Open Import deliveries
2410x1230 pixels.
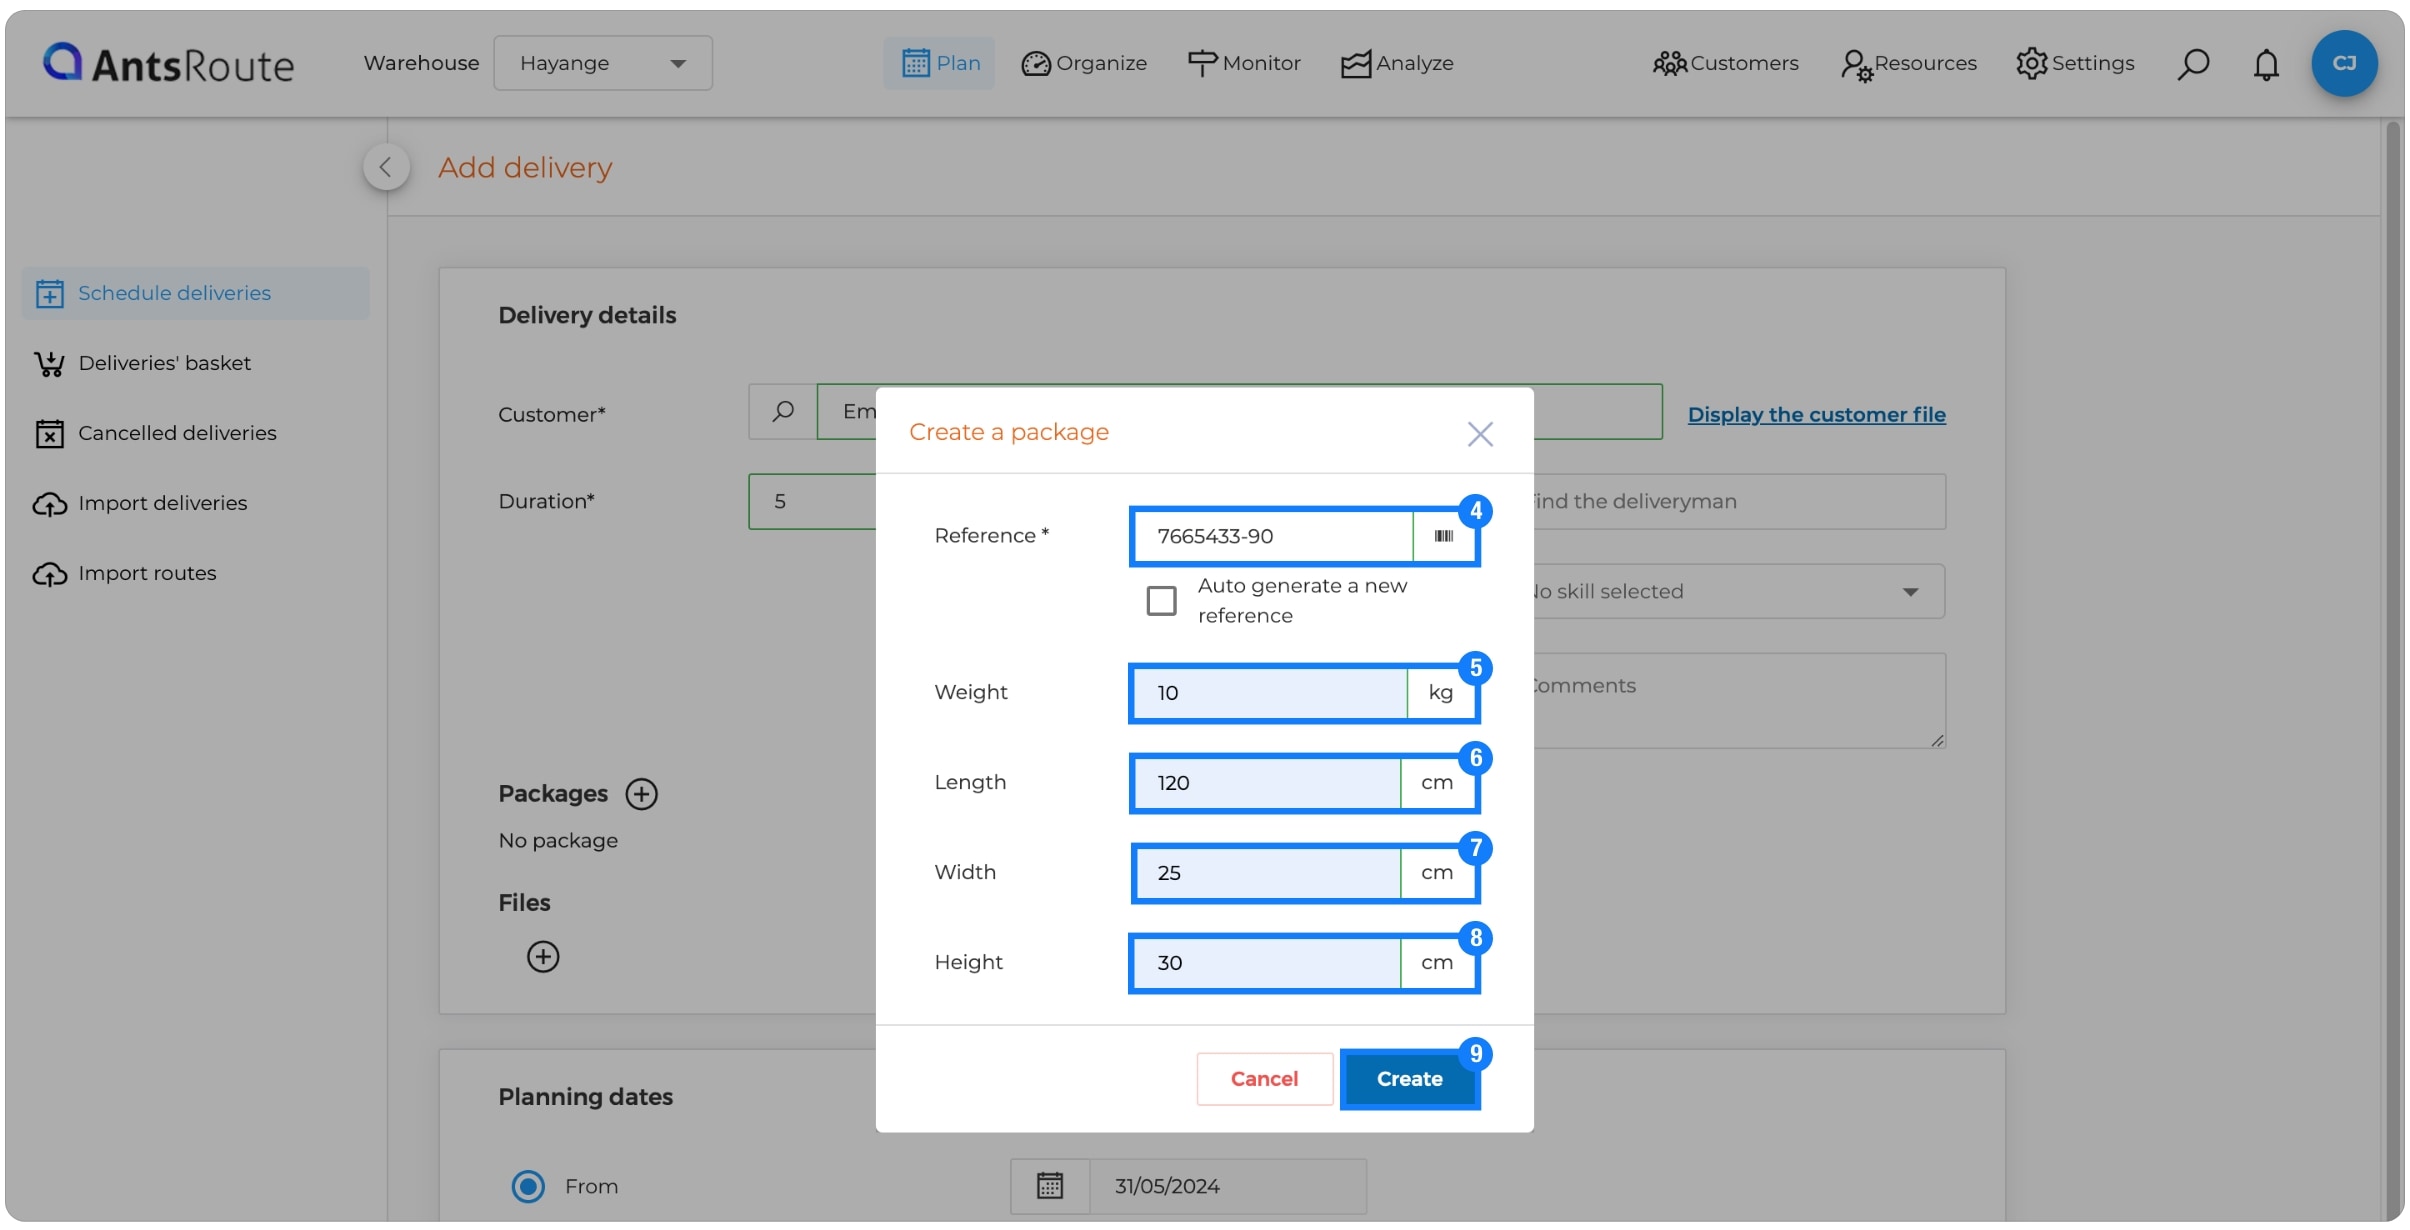(x=141, y=503)
